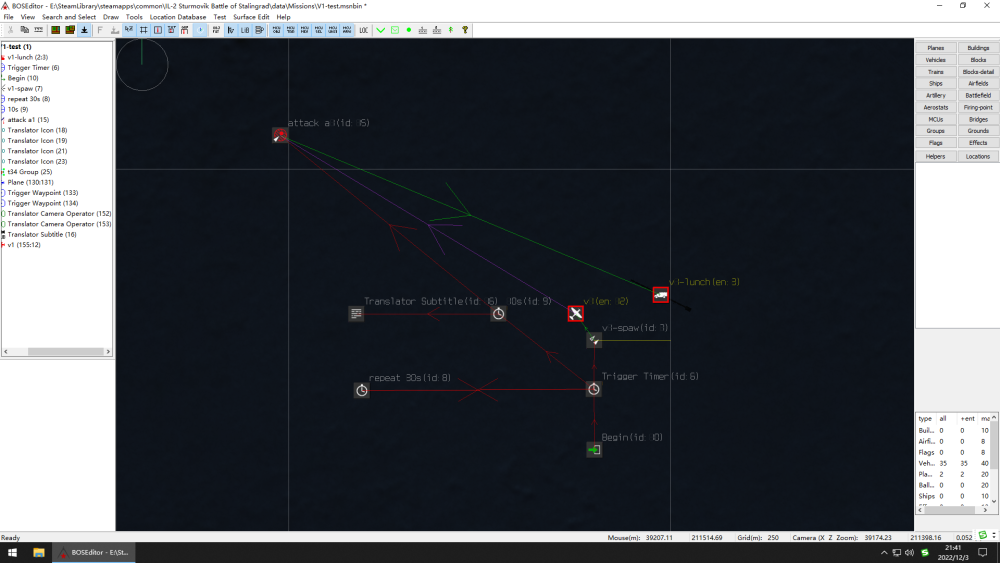Click the Helpers category button
Viewport: 1000px width, 563px height.
936,156
